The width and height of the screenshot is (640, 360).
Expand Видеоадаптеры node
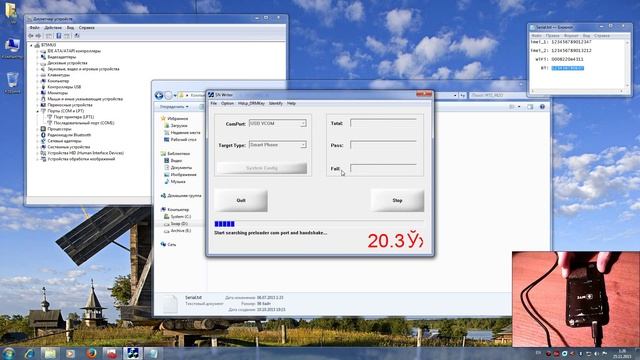point(38,57)
